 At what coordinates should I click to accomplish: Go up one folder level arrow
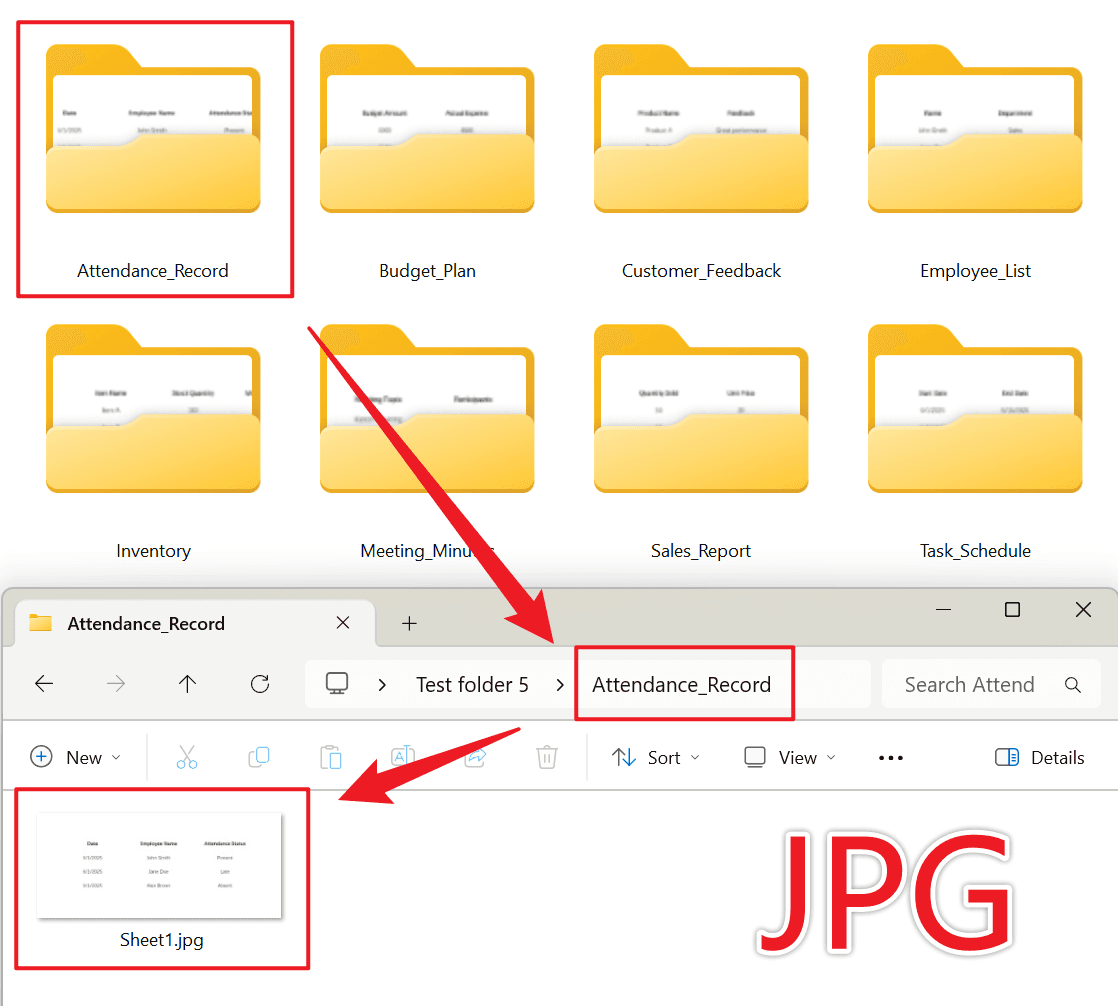click(x=188, y=684)
